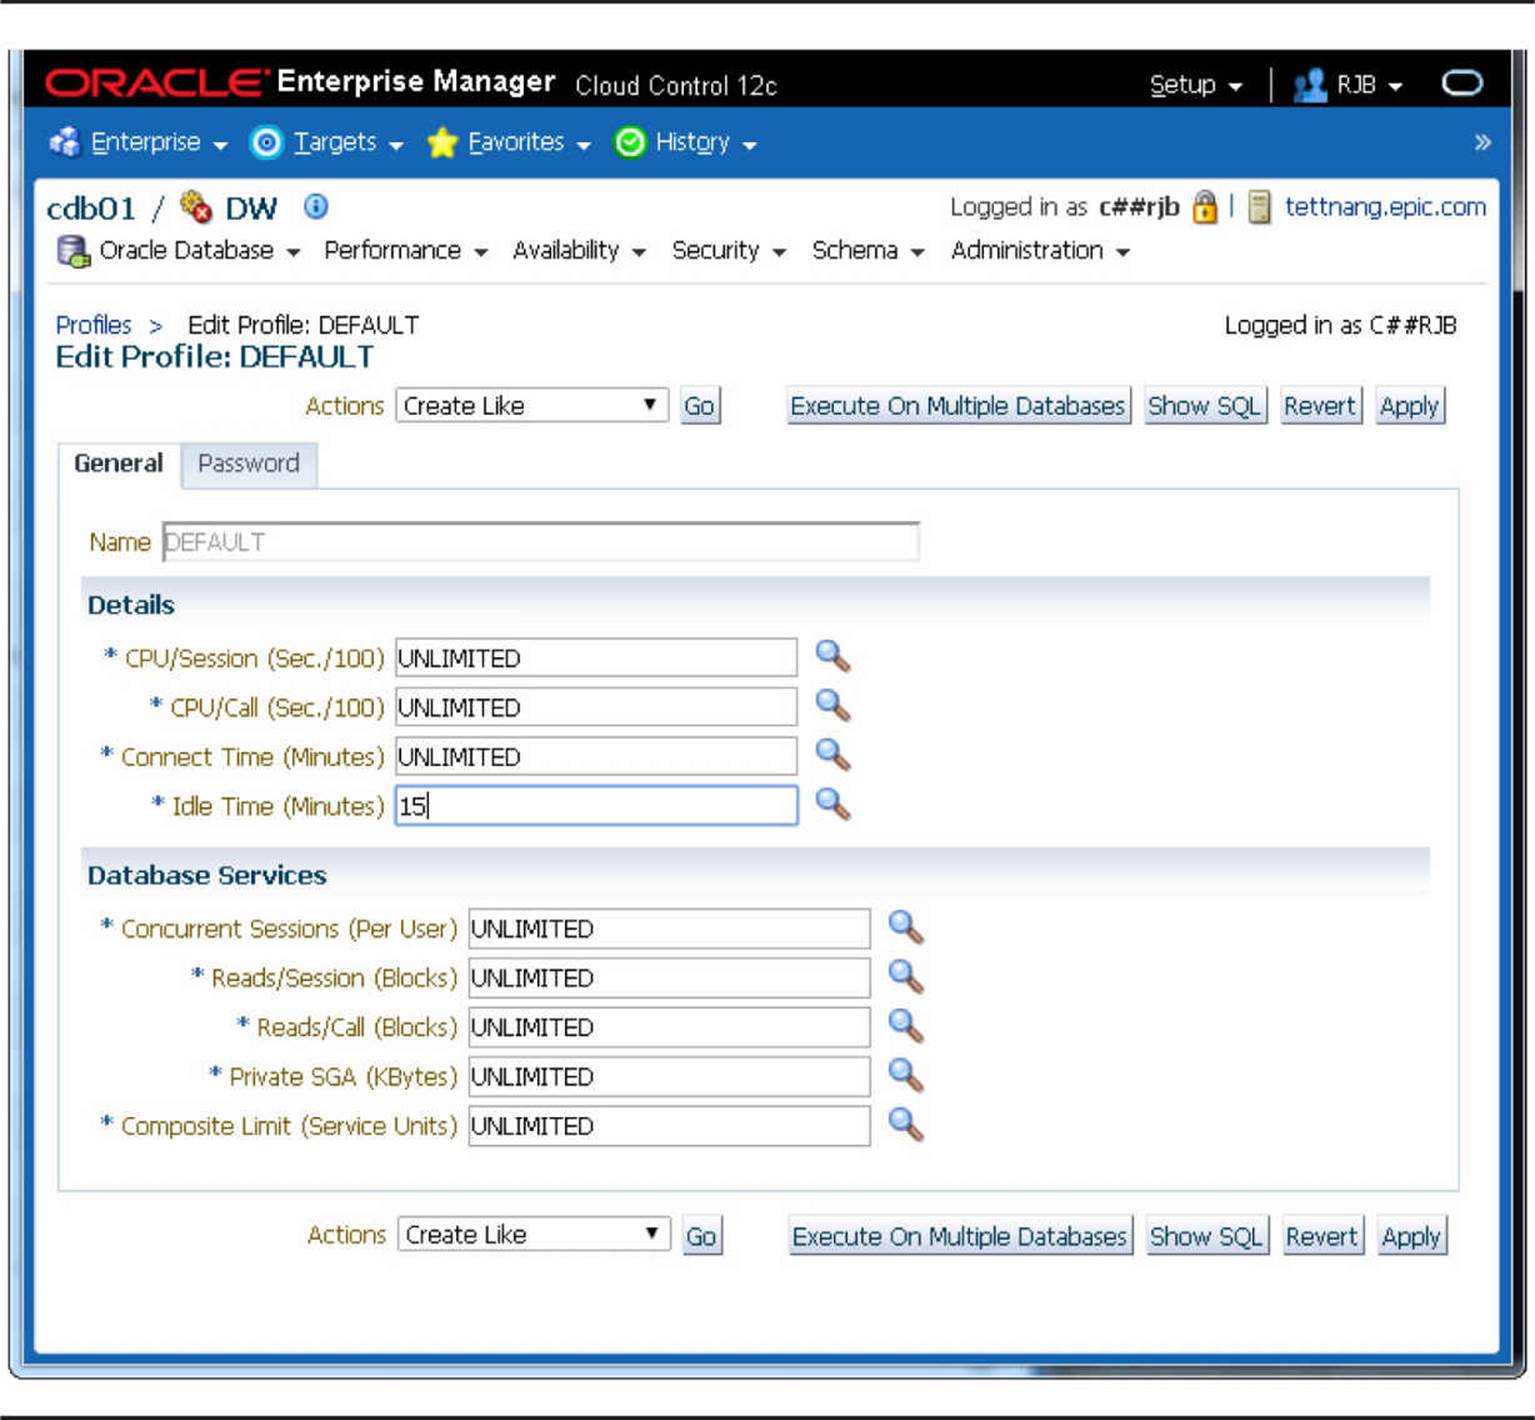Screen dimensions: 1535x1420
Task: Expand the Oracle Database menu
Action: (199, 250)
